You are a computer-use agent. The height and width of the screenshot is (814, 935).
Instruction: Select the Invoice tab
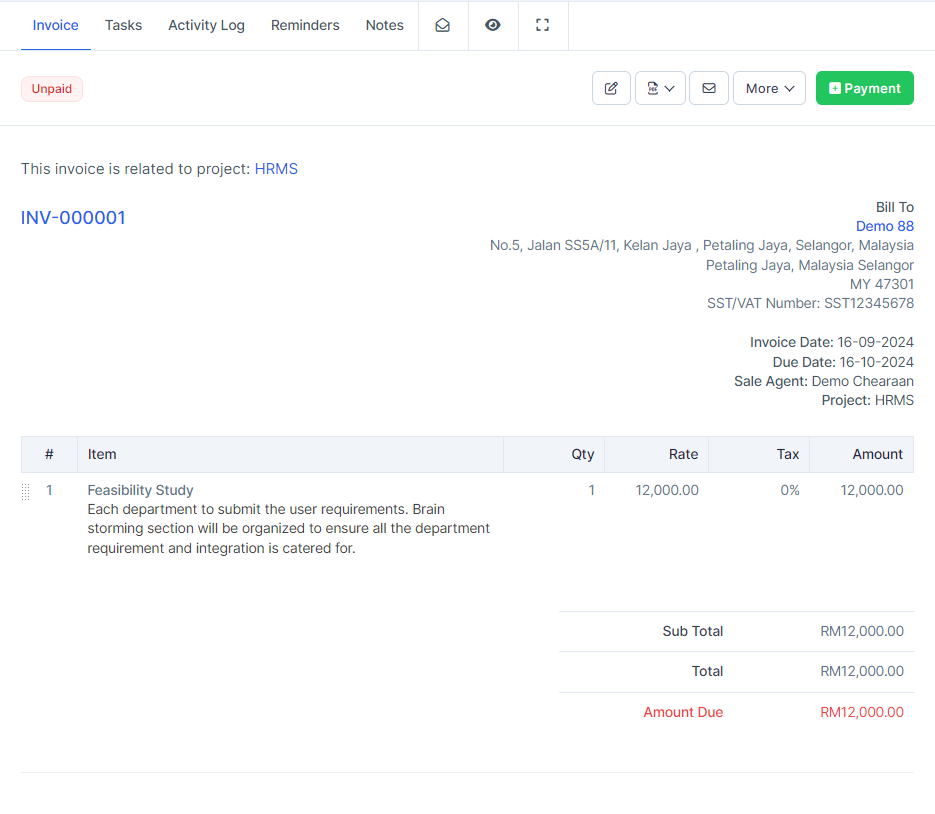[55, 25]
